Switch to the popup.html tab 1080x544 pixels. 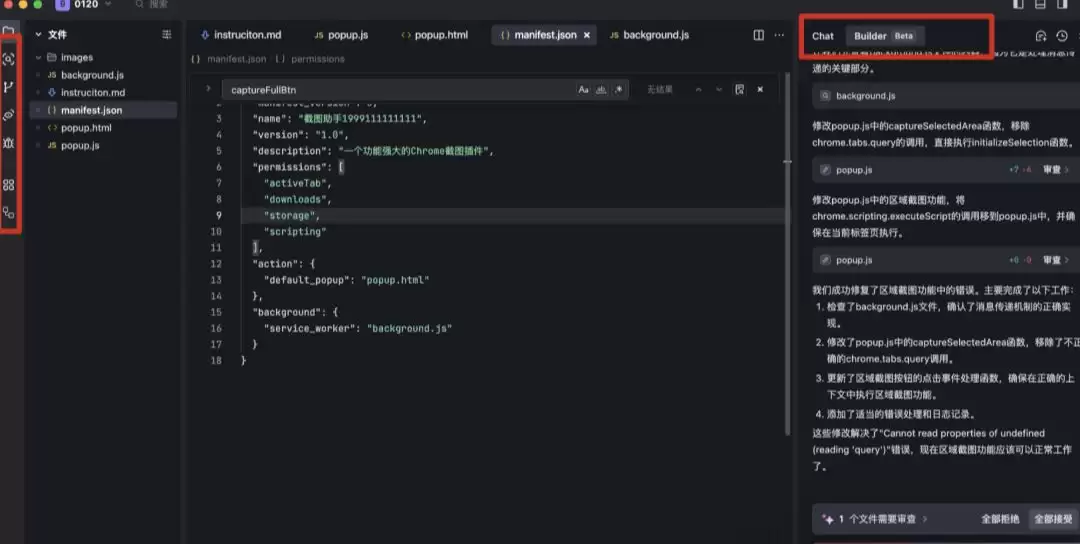point(434,35)
